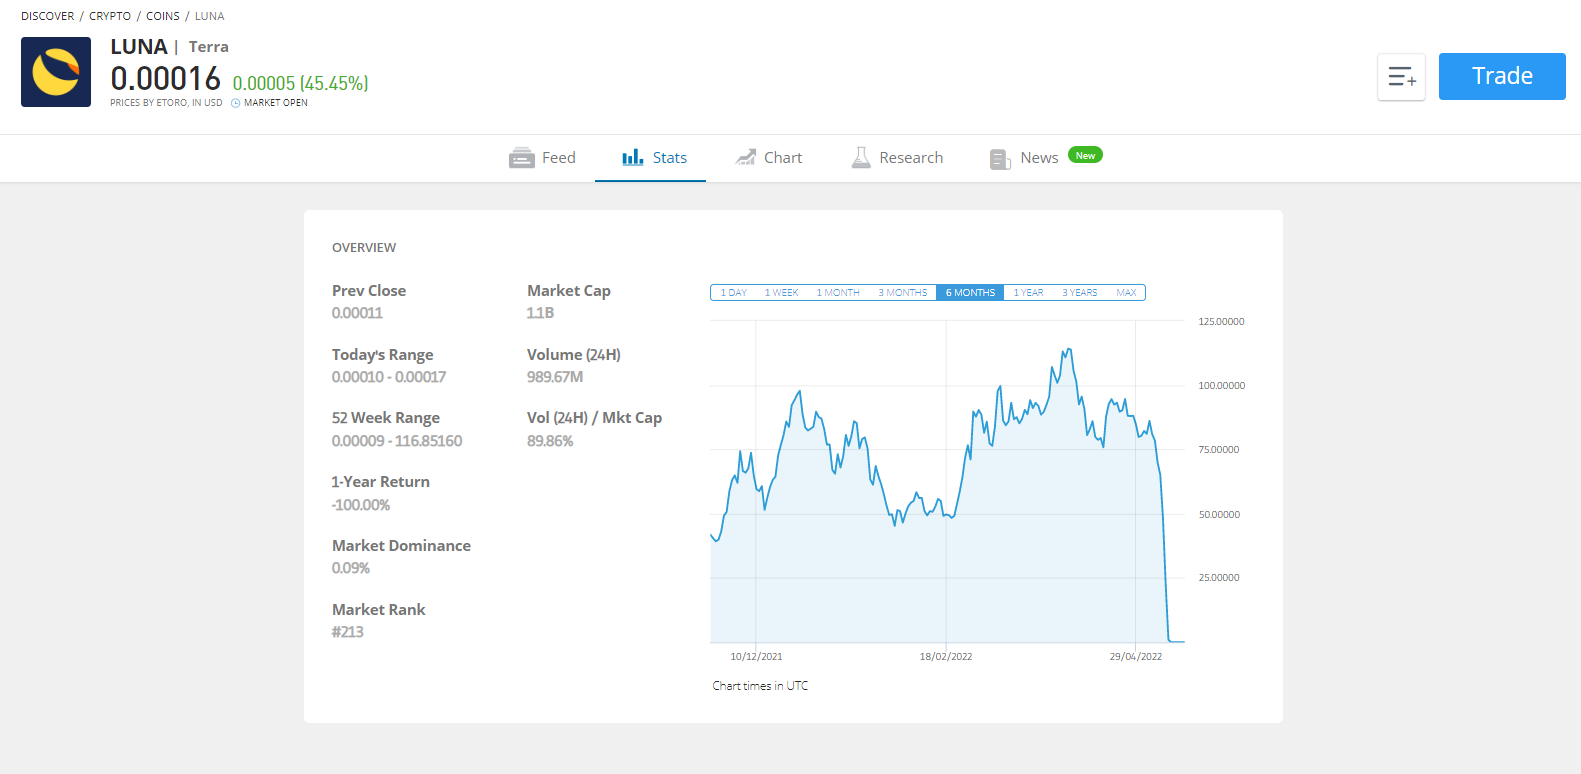Screen dimensions: 1581x774
Task: Select the 3 MONTHS chart range
Action: pyautogui.click(x=902, y=293)
